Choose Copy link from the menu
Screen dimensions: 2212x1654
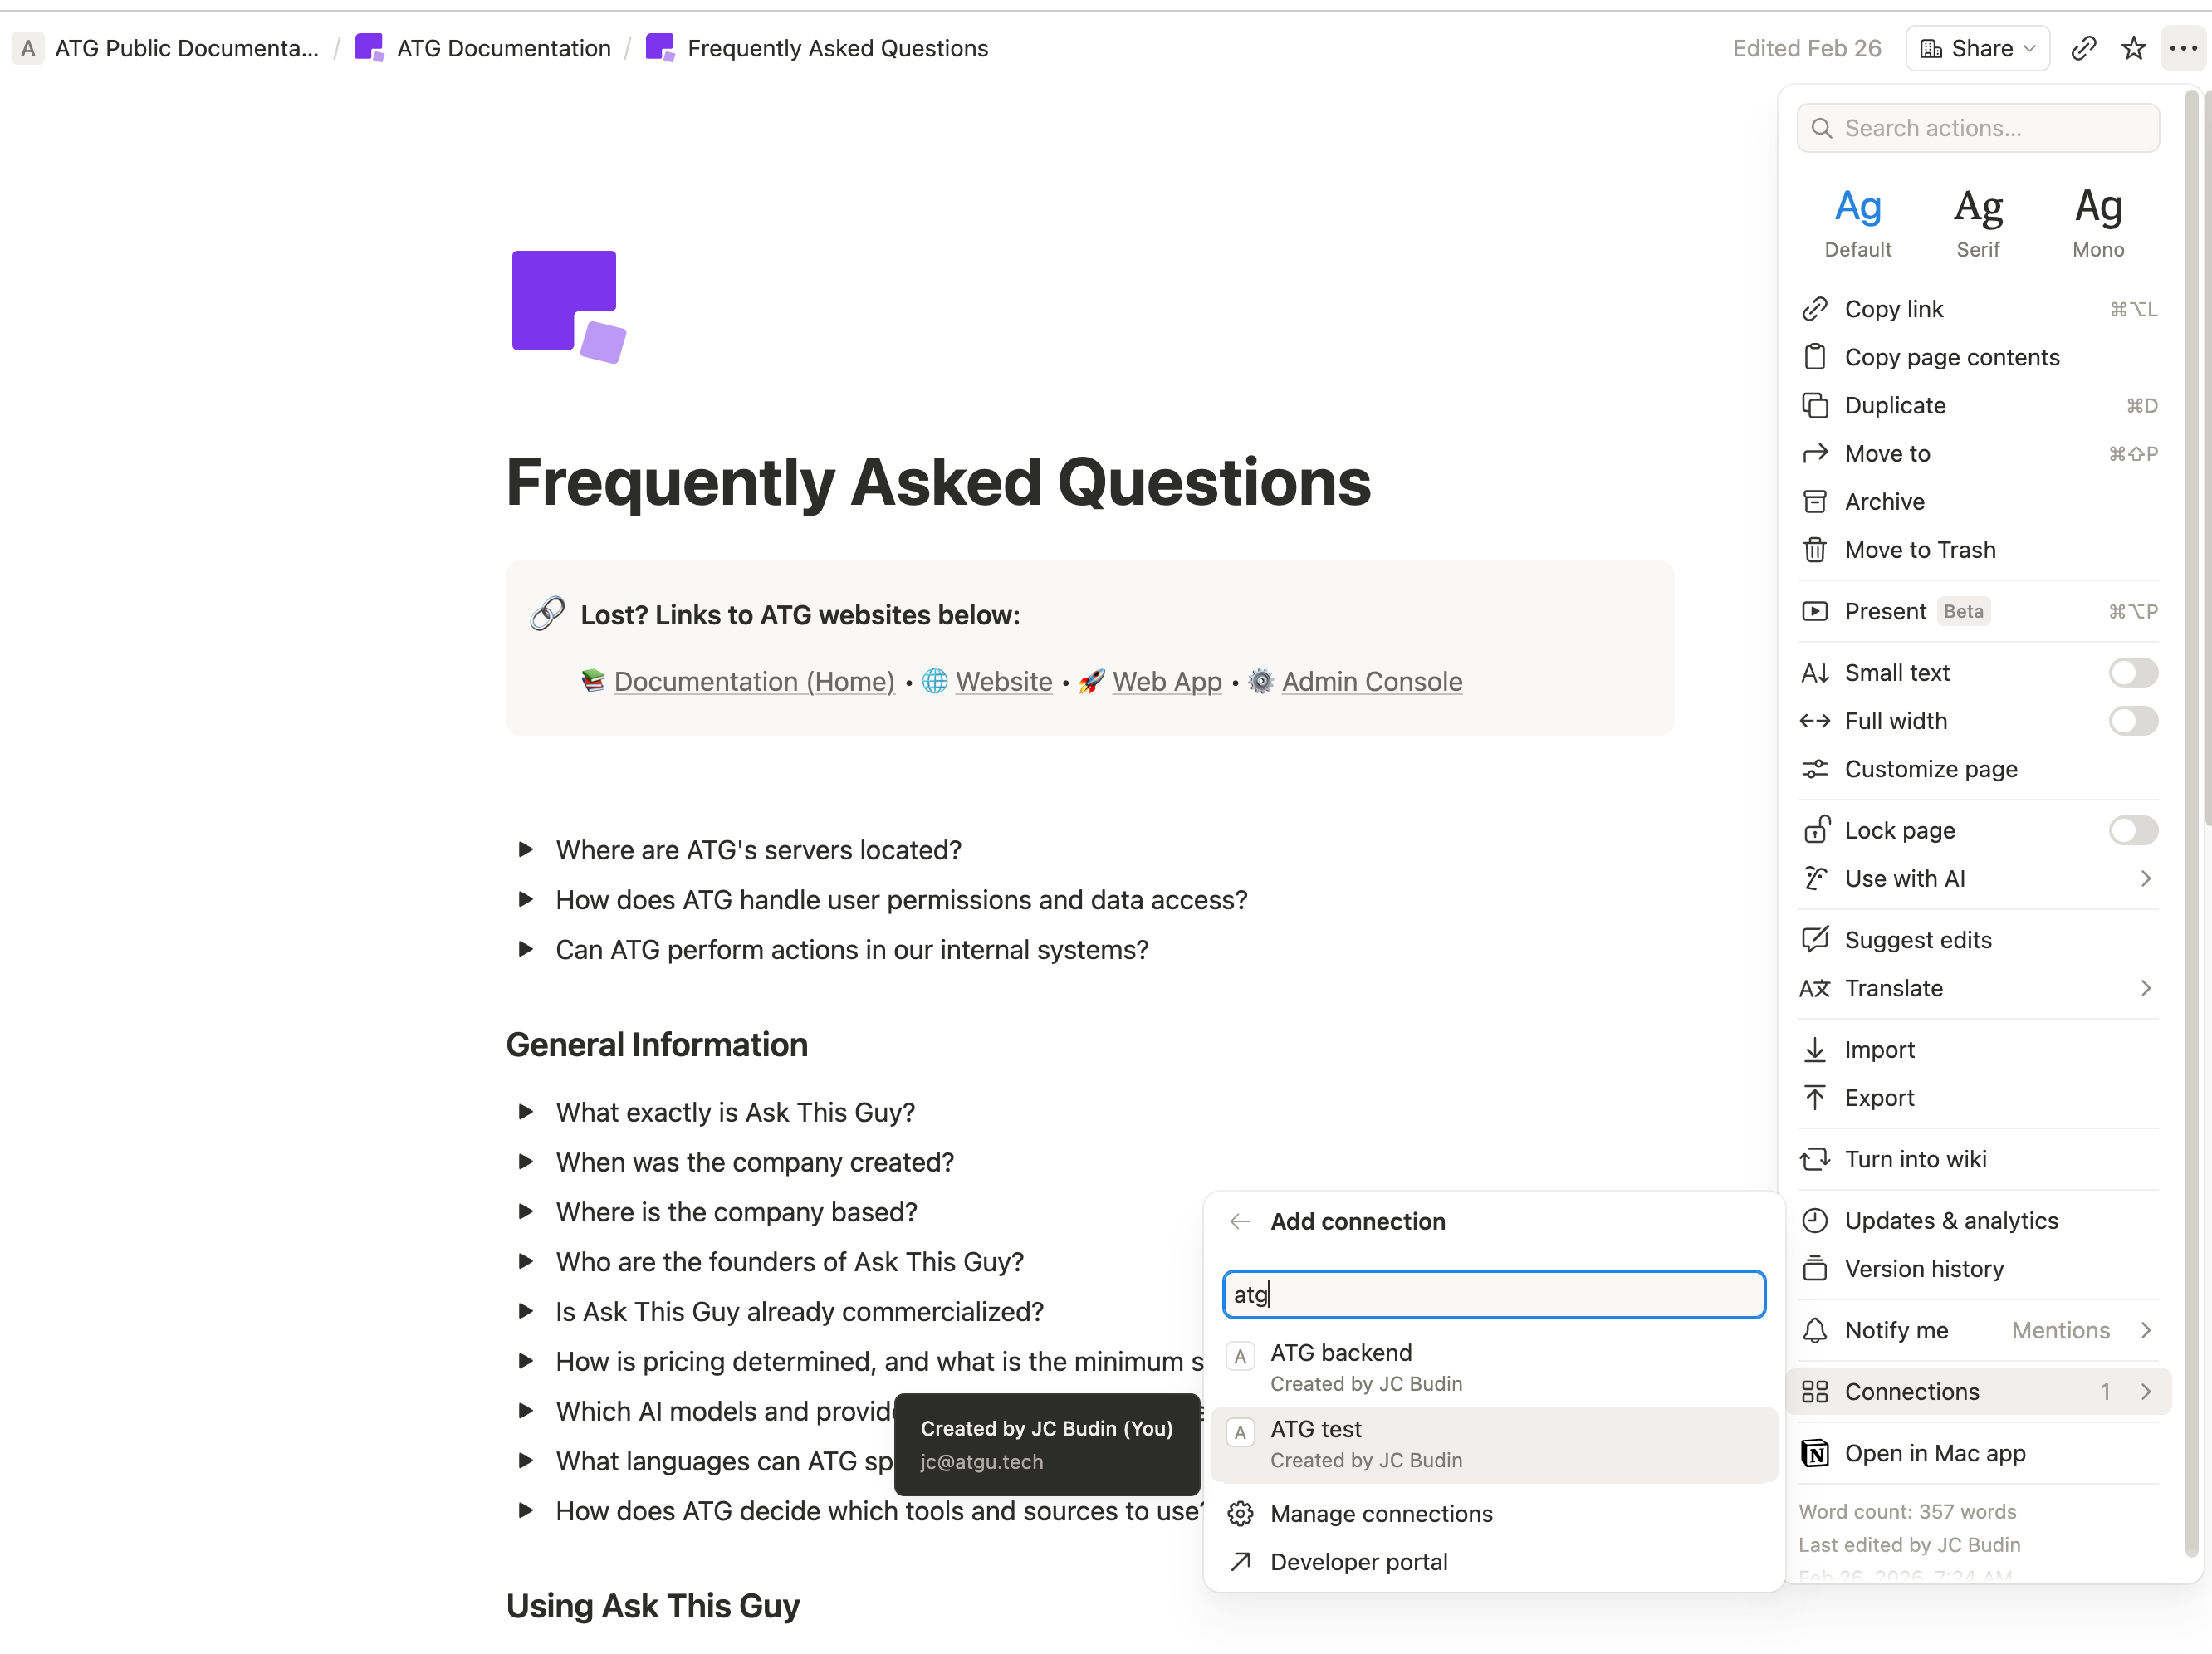coord(1978,309)
